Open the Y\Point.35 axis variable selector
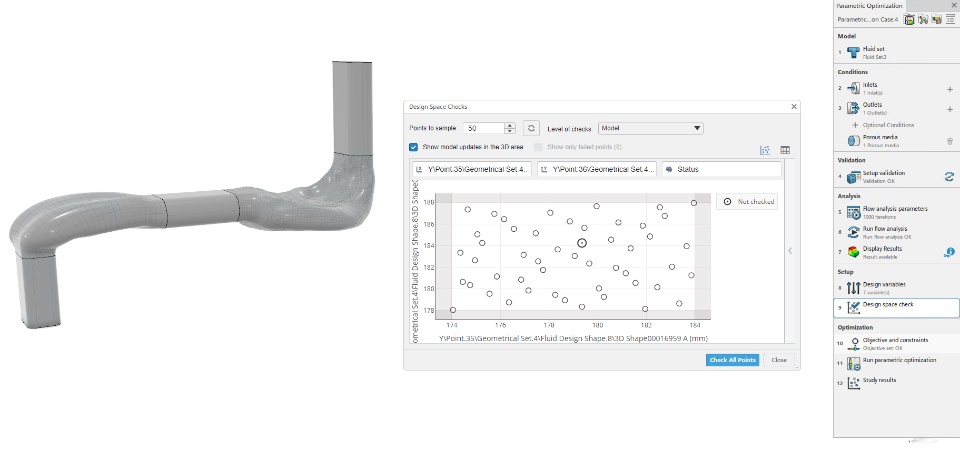Screen dimensions: 960x463 pyautogui.click(x=471, y=169)
